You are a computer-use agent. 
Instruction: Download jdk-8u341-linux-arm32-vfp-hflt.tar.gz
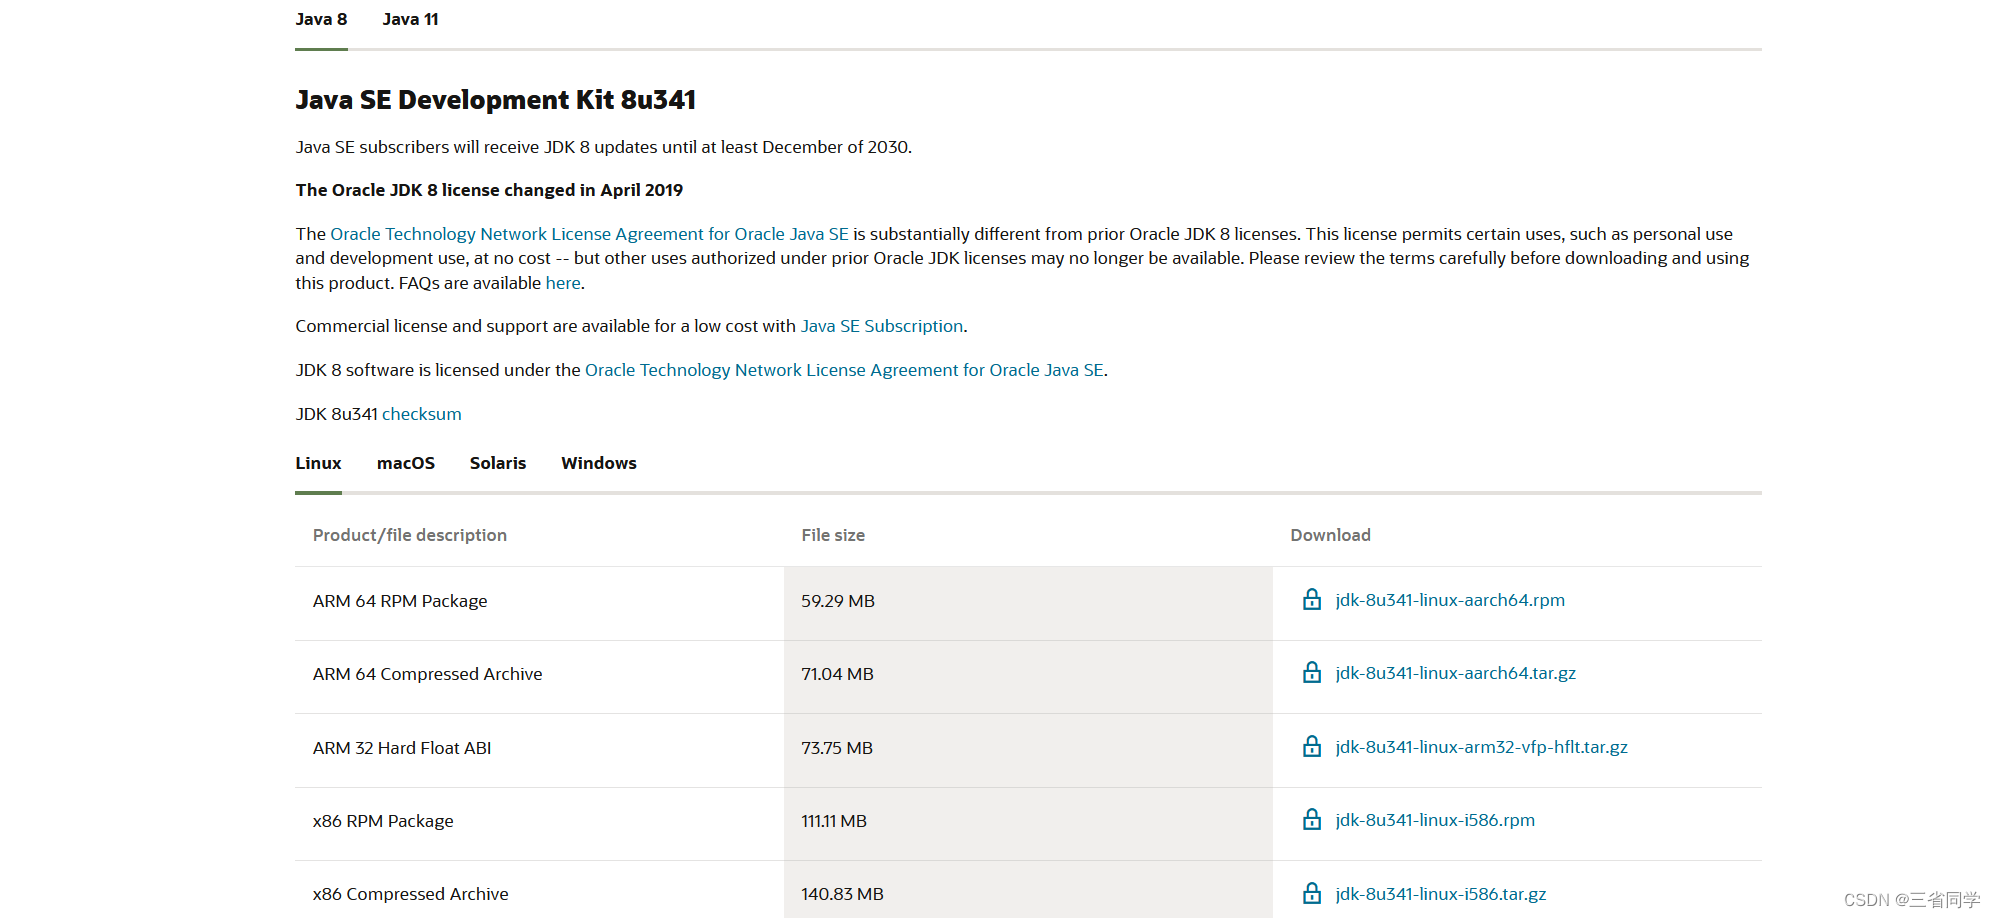click(1481, 747)
